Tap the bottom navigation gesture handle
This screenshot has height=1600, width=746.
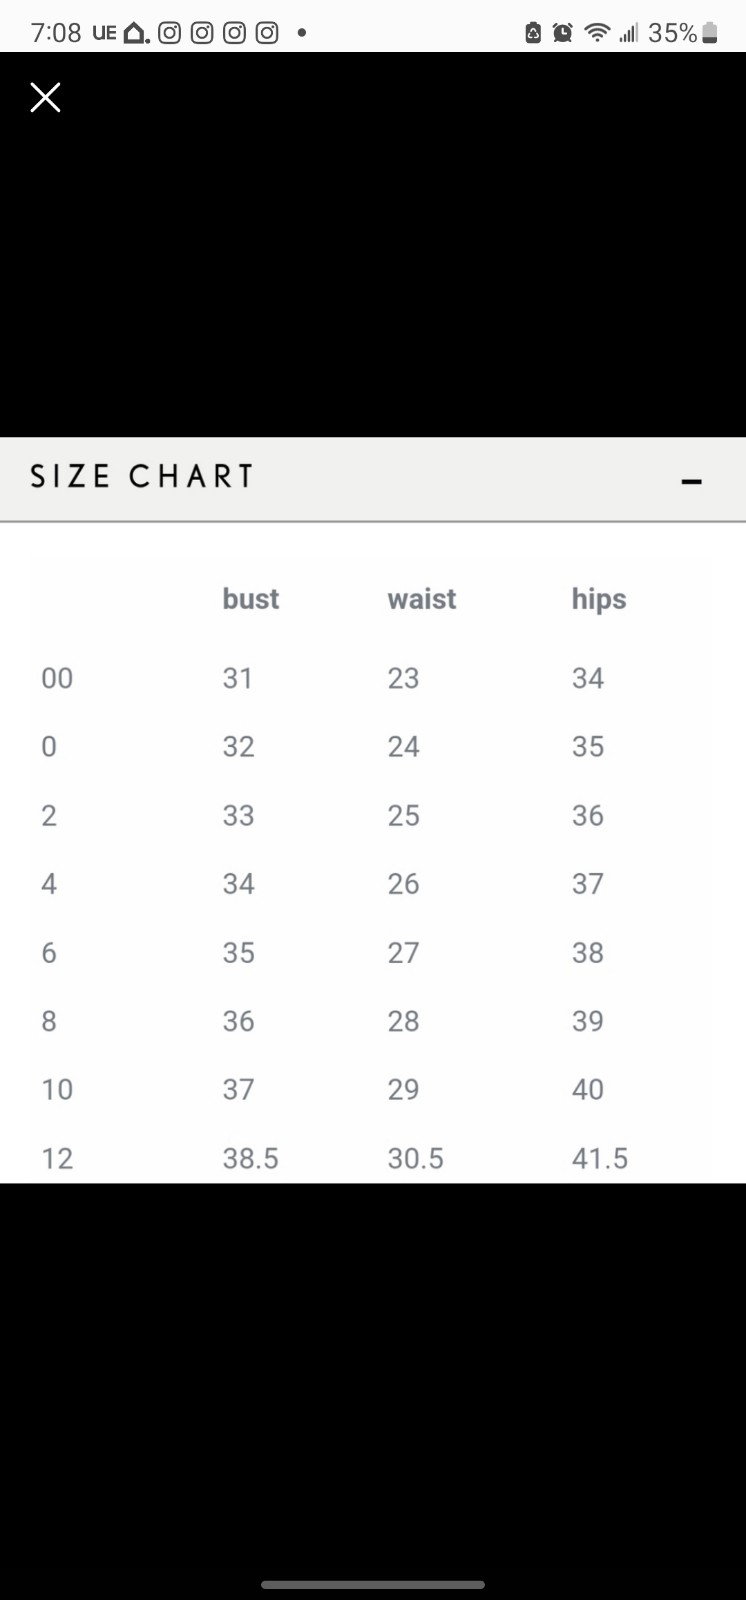373,1585
